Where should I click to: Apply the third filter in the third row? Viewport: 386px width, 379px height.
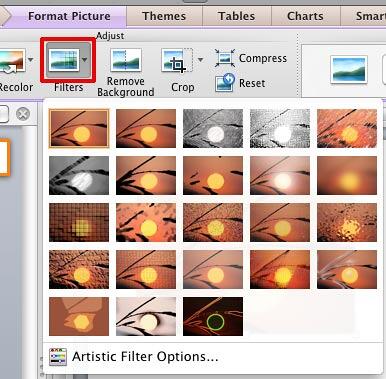pos(213,222)
